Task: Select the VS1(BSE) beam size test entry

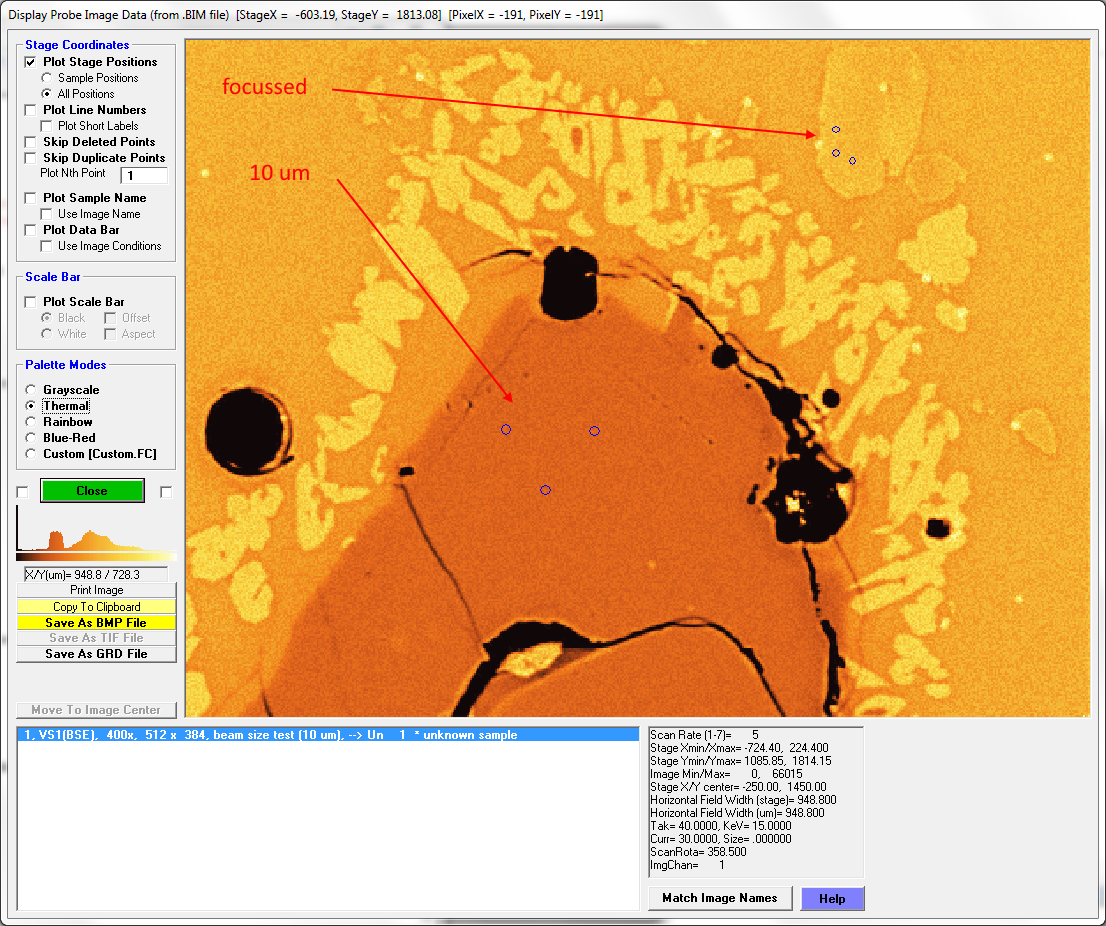Action: click(x=268, y=735)
